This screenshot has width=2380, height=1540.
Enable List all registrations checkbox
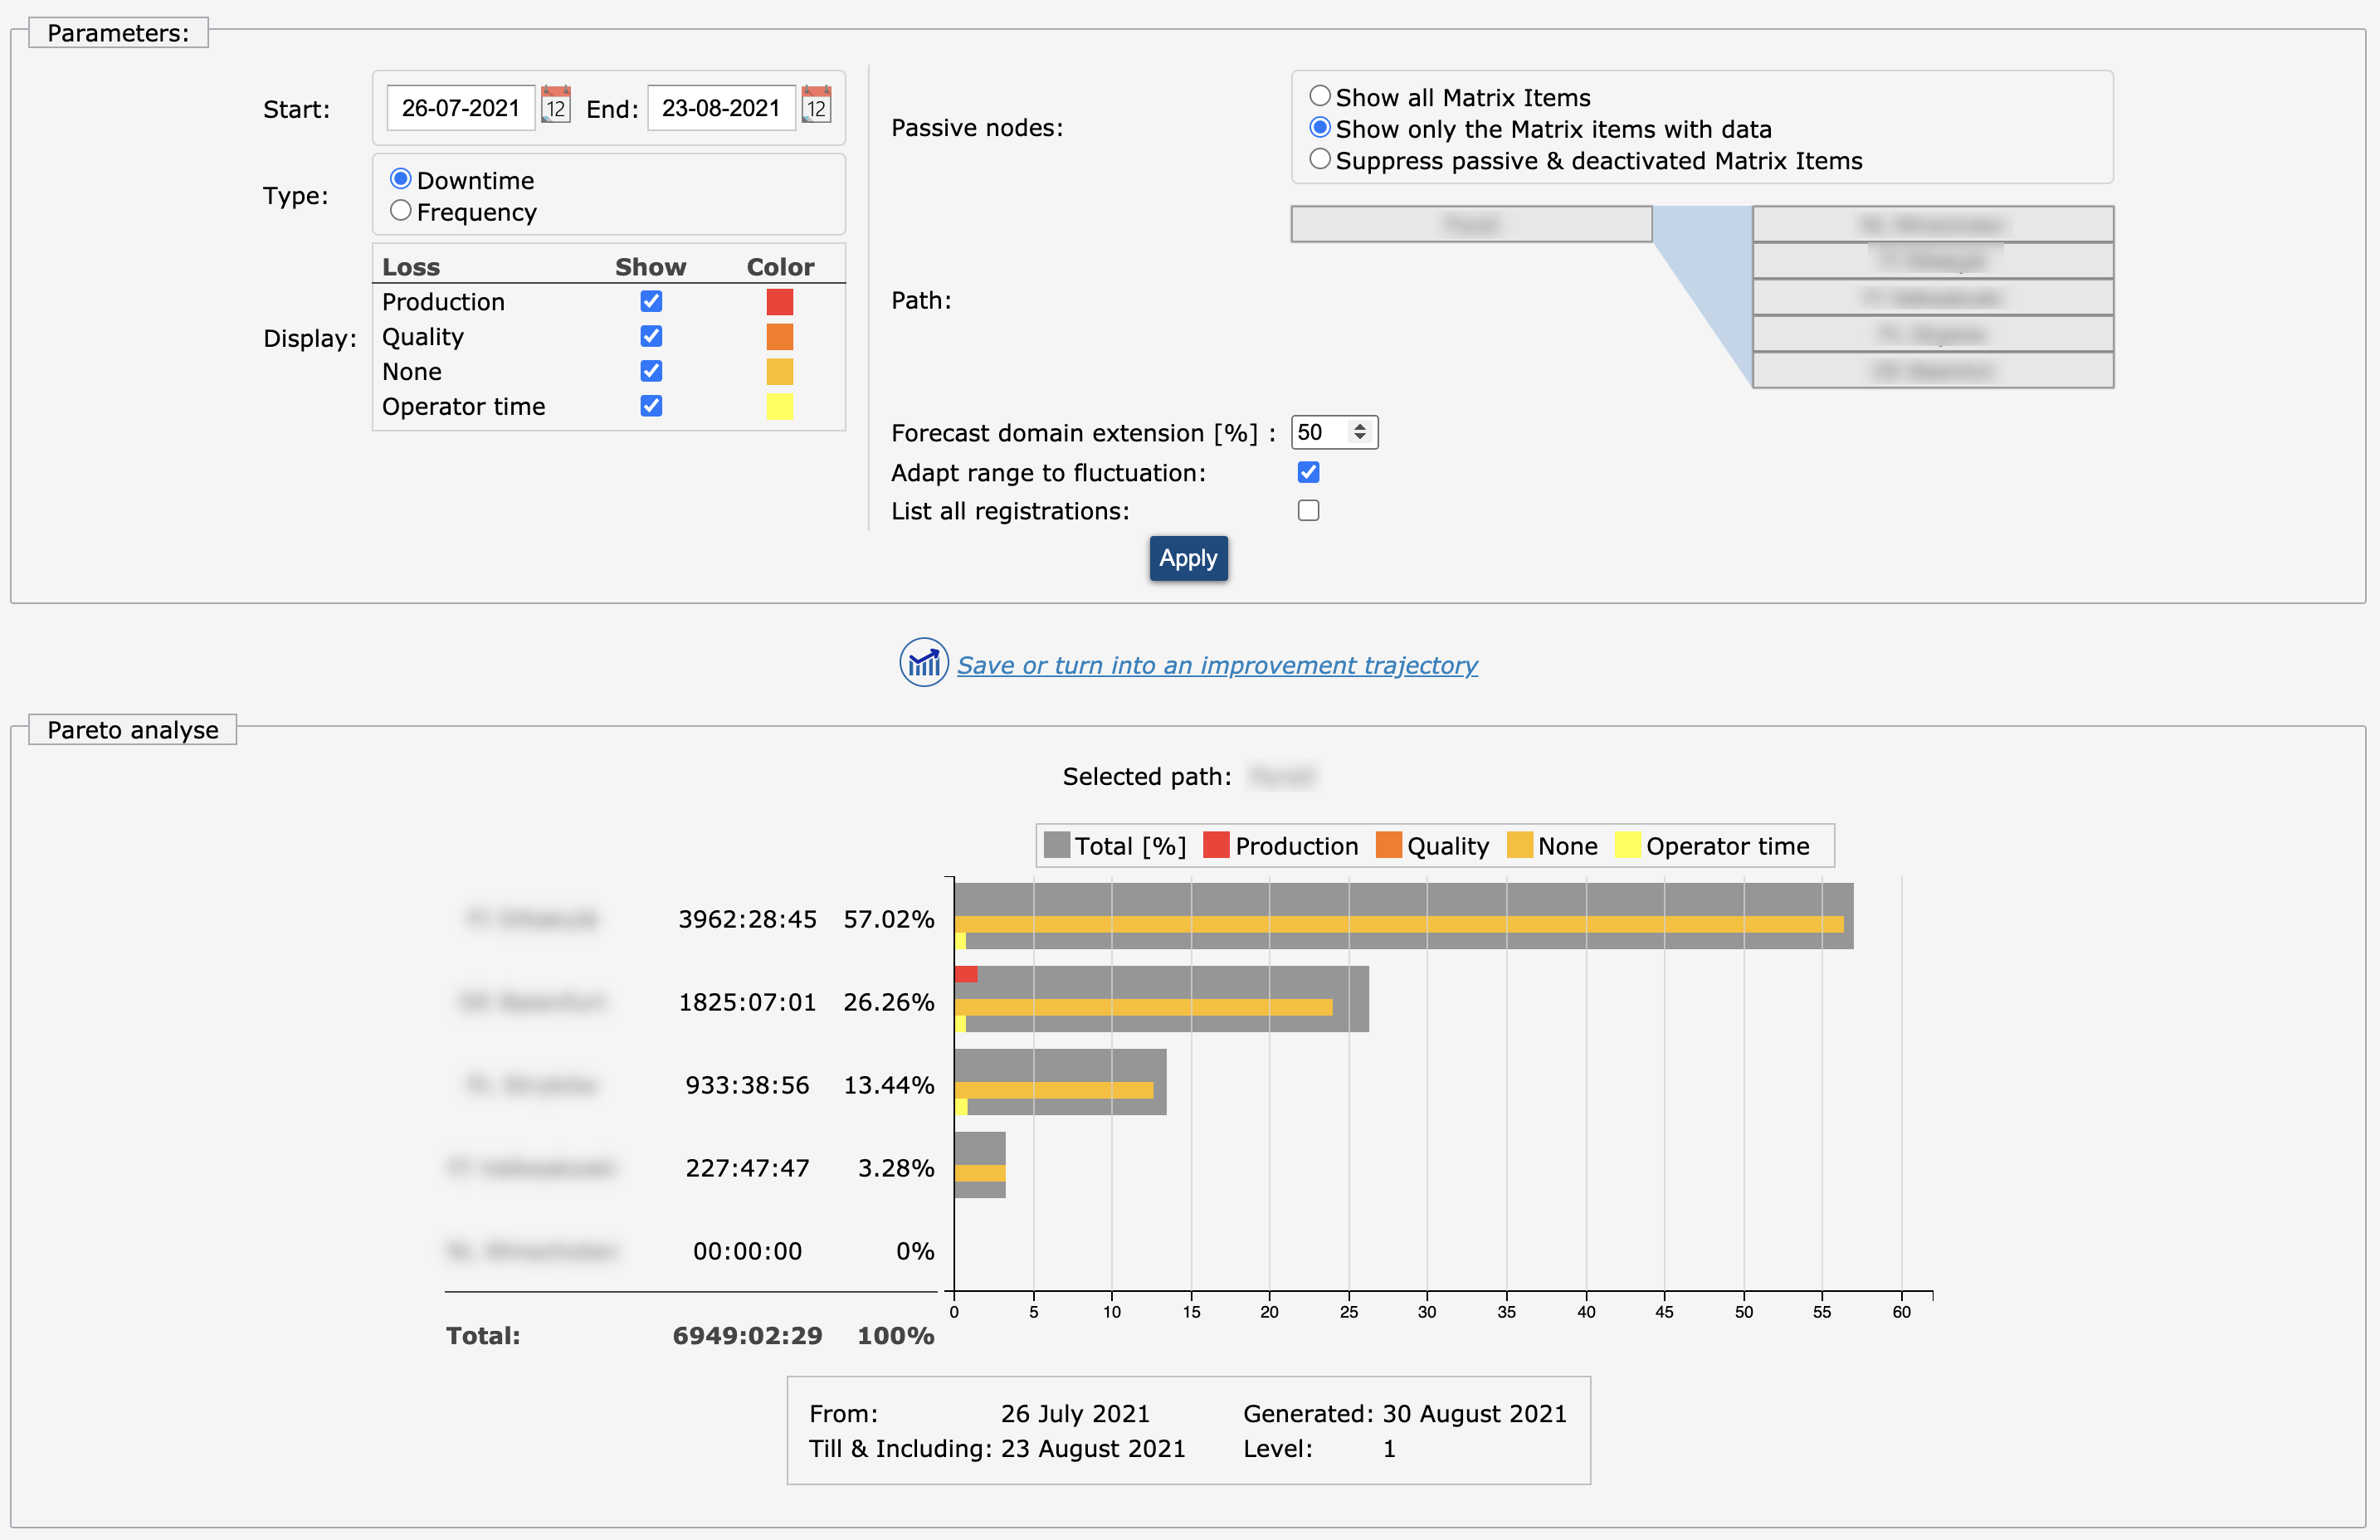pos(1308,511)
